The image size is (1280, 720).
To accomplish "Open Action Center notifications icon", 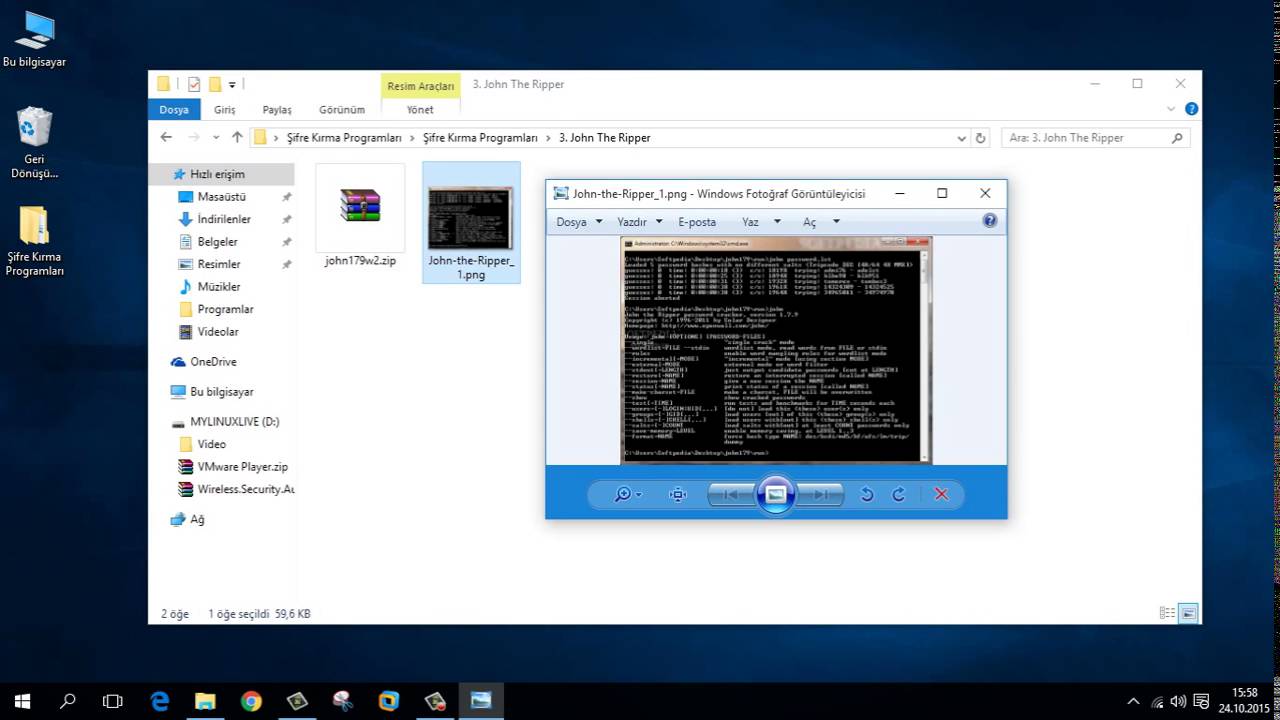I will click(1202, 702).
